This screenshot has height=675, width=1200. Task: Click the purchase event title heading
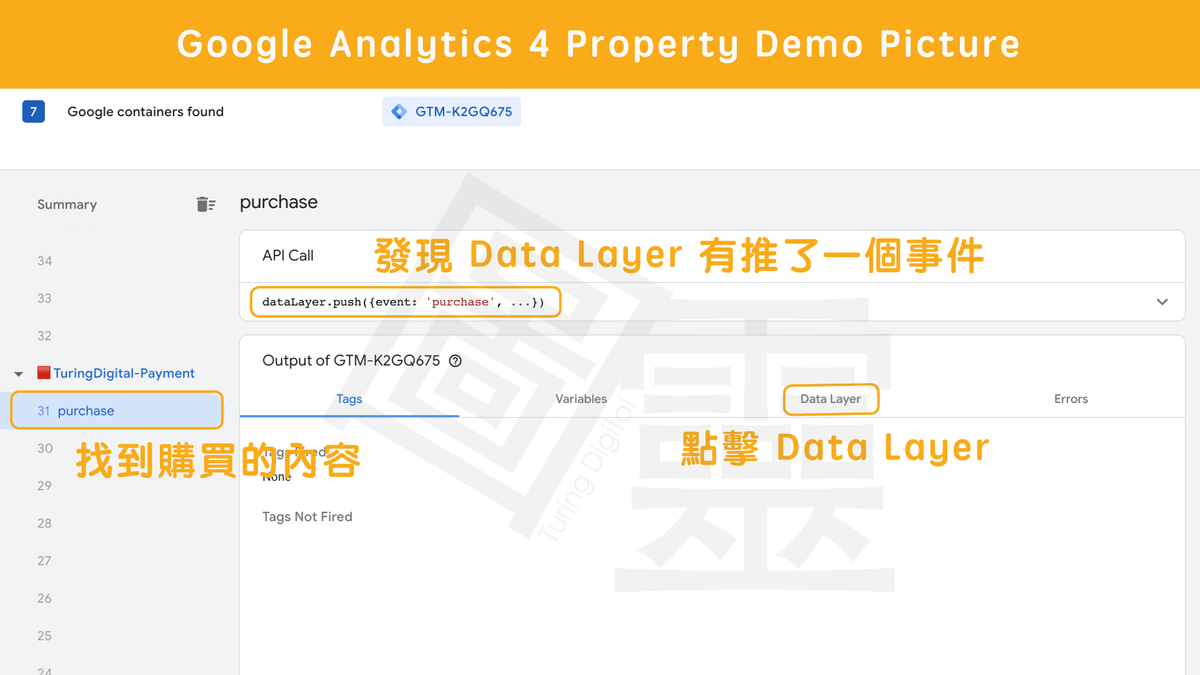tap(279, 202)
